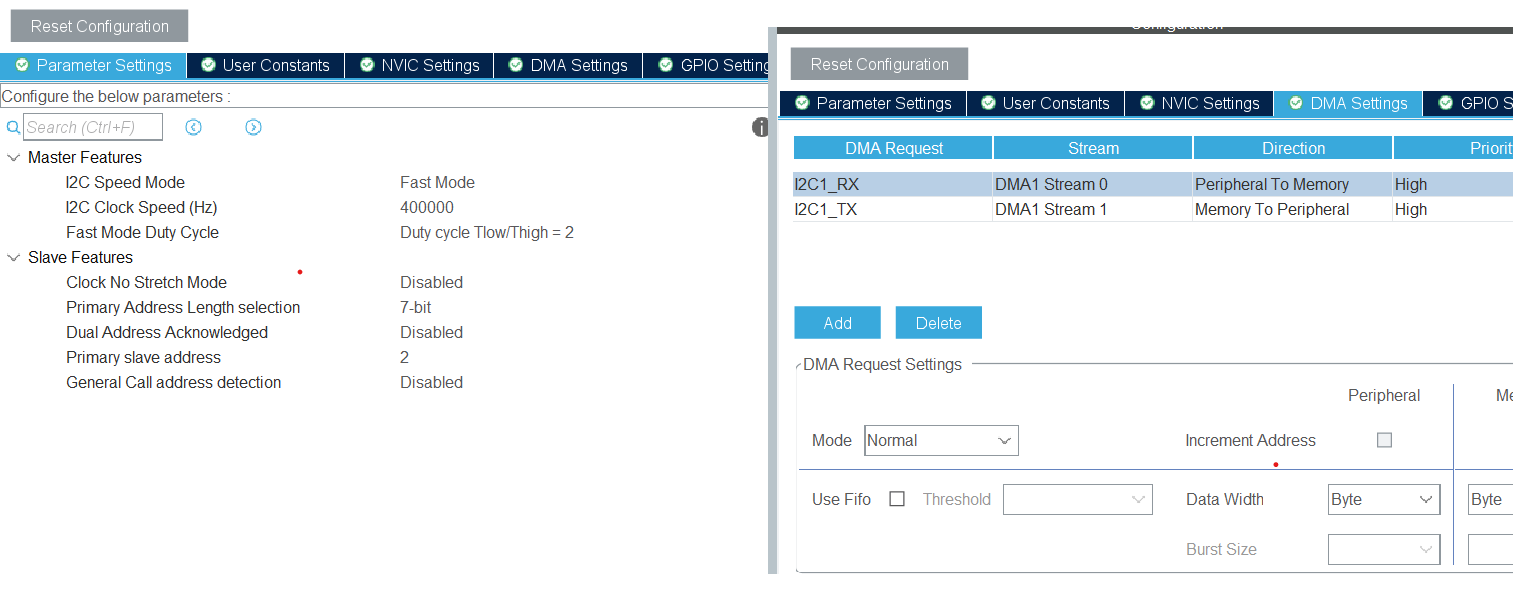The width and height of the screenshot is (1536, 592).
Task: Toggle Peripheral Increment Address checkbox
Action: [x=1384, y=440]
